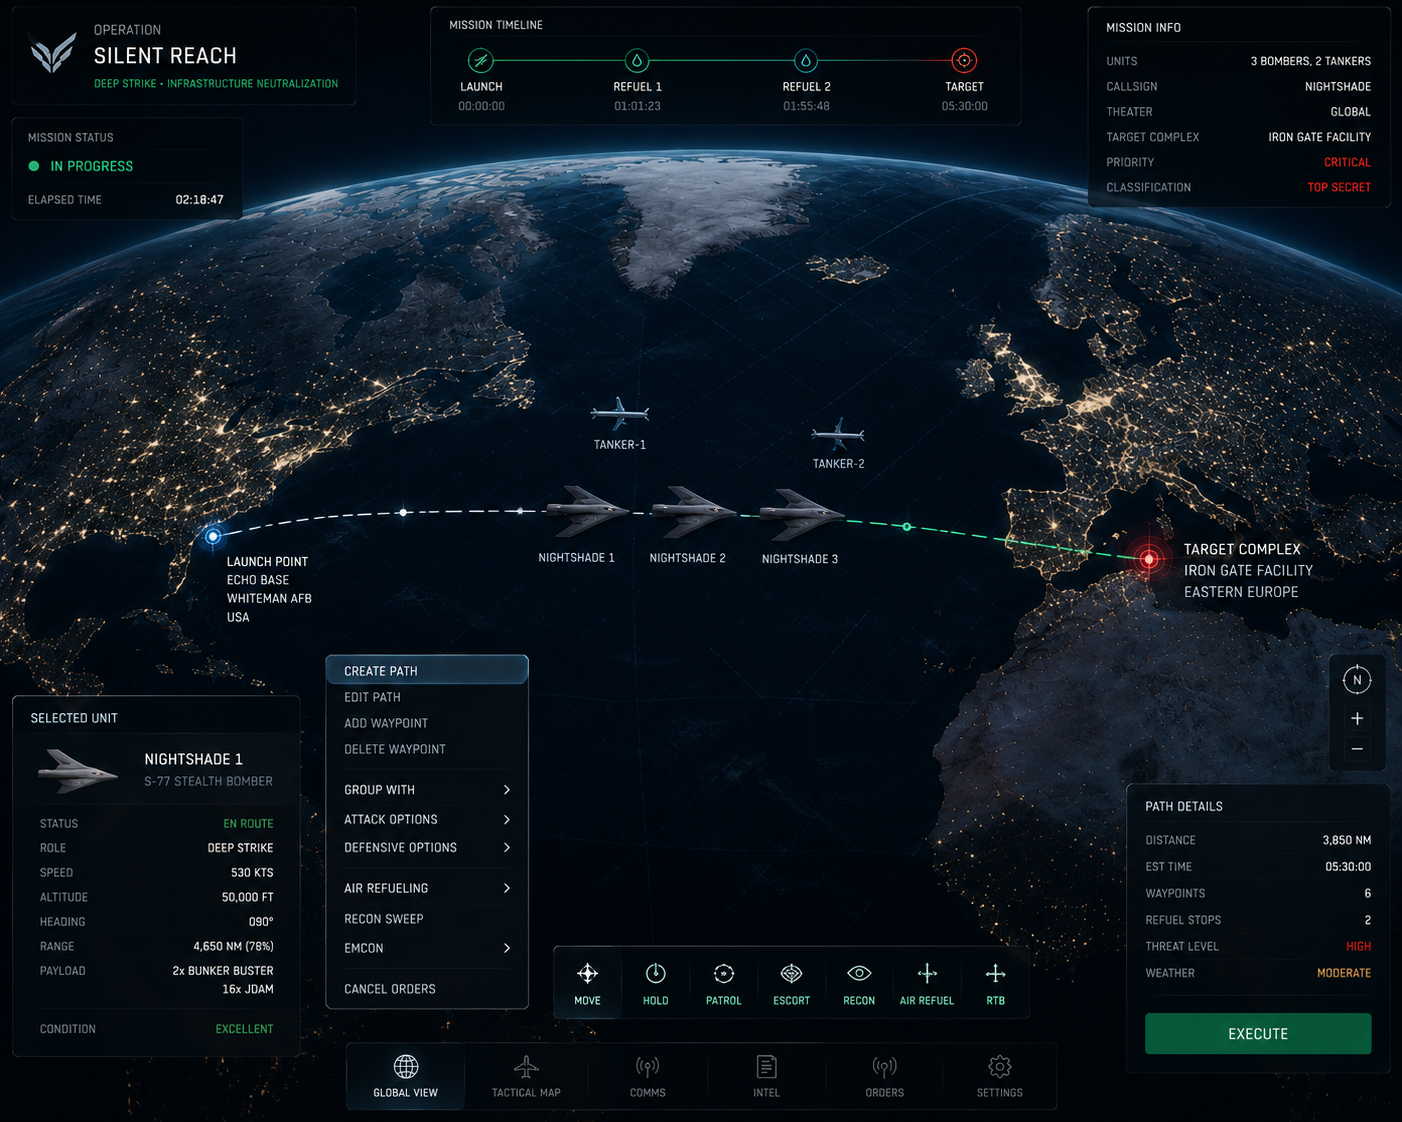
Task: Jump to the Target timeline marker
Action: point(964,60)
